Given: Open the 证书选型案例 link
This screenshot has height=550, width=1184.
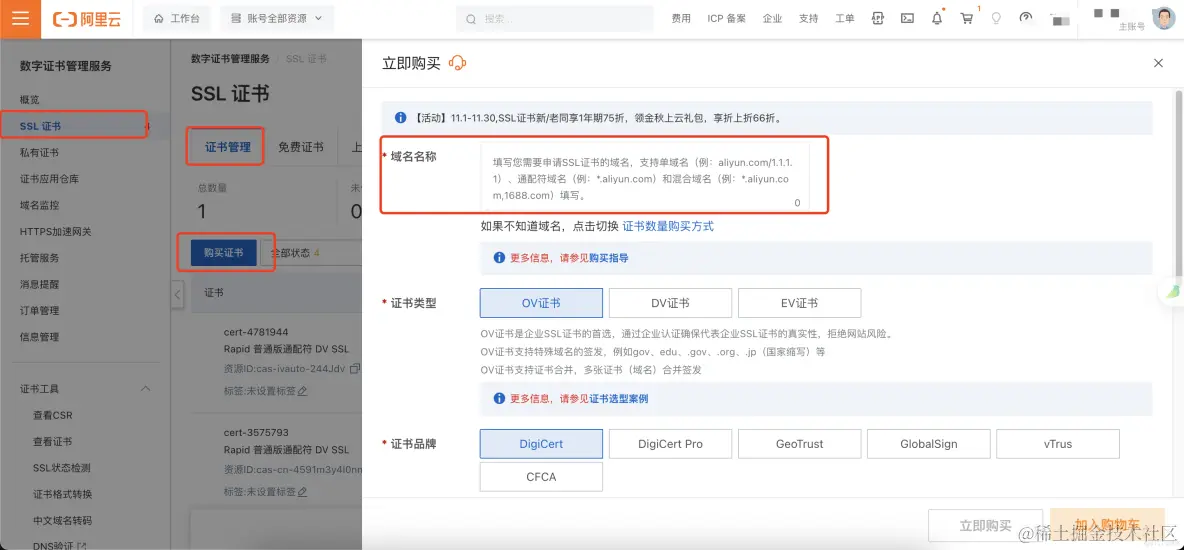Looking at the screenshot, I should (618, 398).
